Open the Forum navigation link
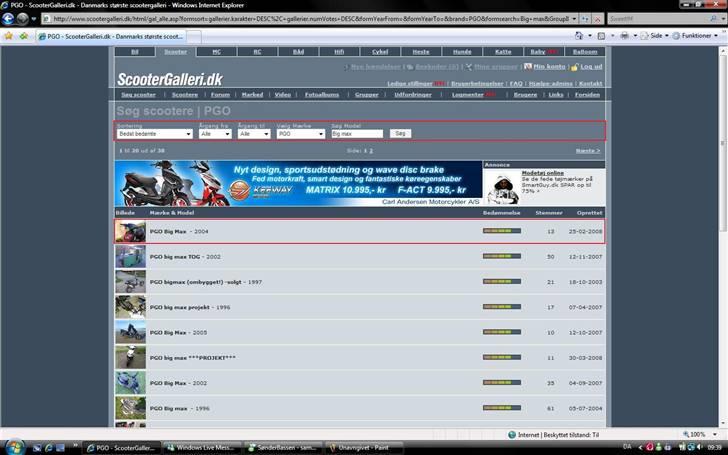The height and width of the screenshot is (455, 728). pos(220,95)
